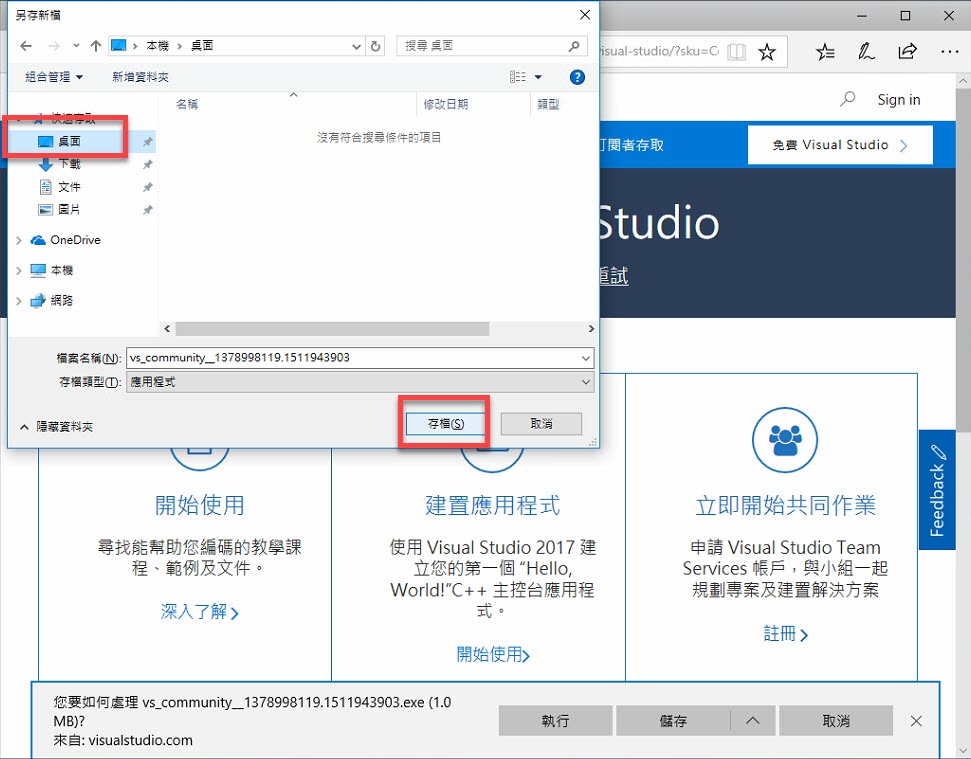Open the 立即開始共同作業 heading link
The width and height of the screenshot is (971, 759).
(x=785, y=505)
